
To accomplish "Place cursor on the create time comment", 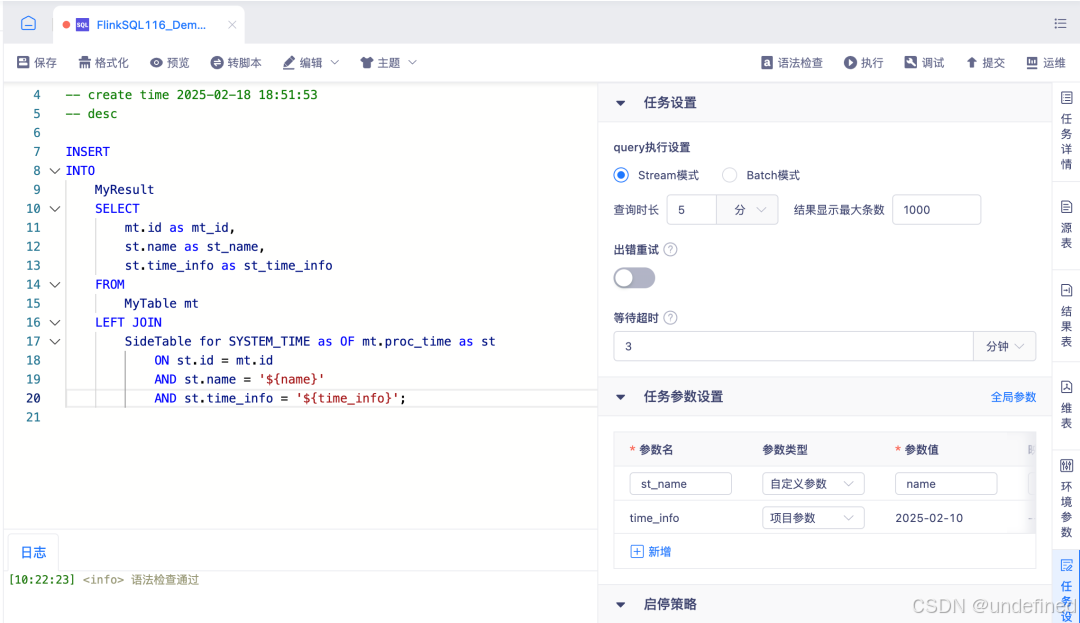I will [191, 95].
